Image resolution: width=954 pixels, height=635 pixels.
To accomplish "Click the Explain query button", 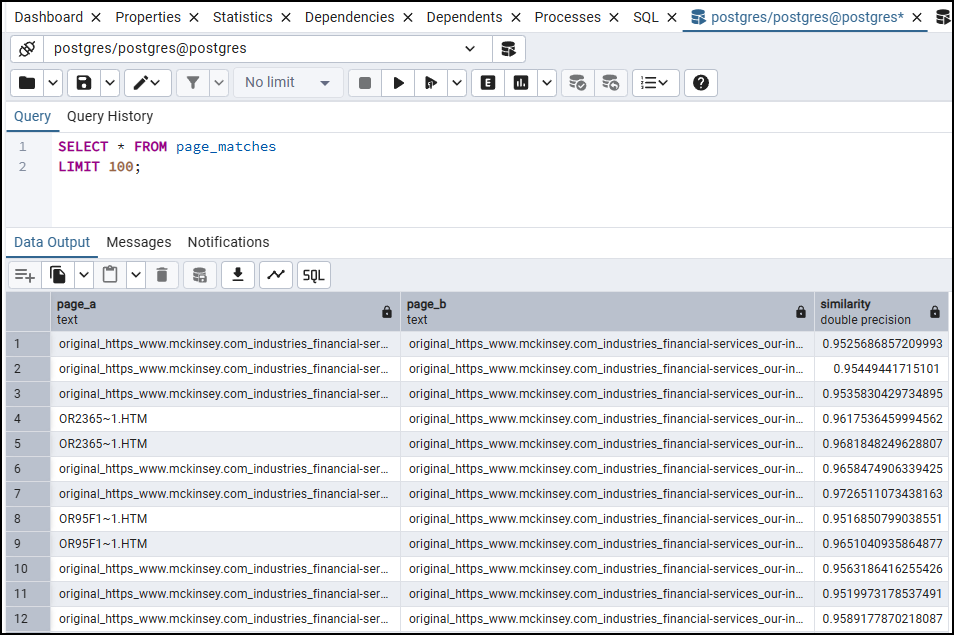I will 488,83.
